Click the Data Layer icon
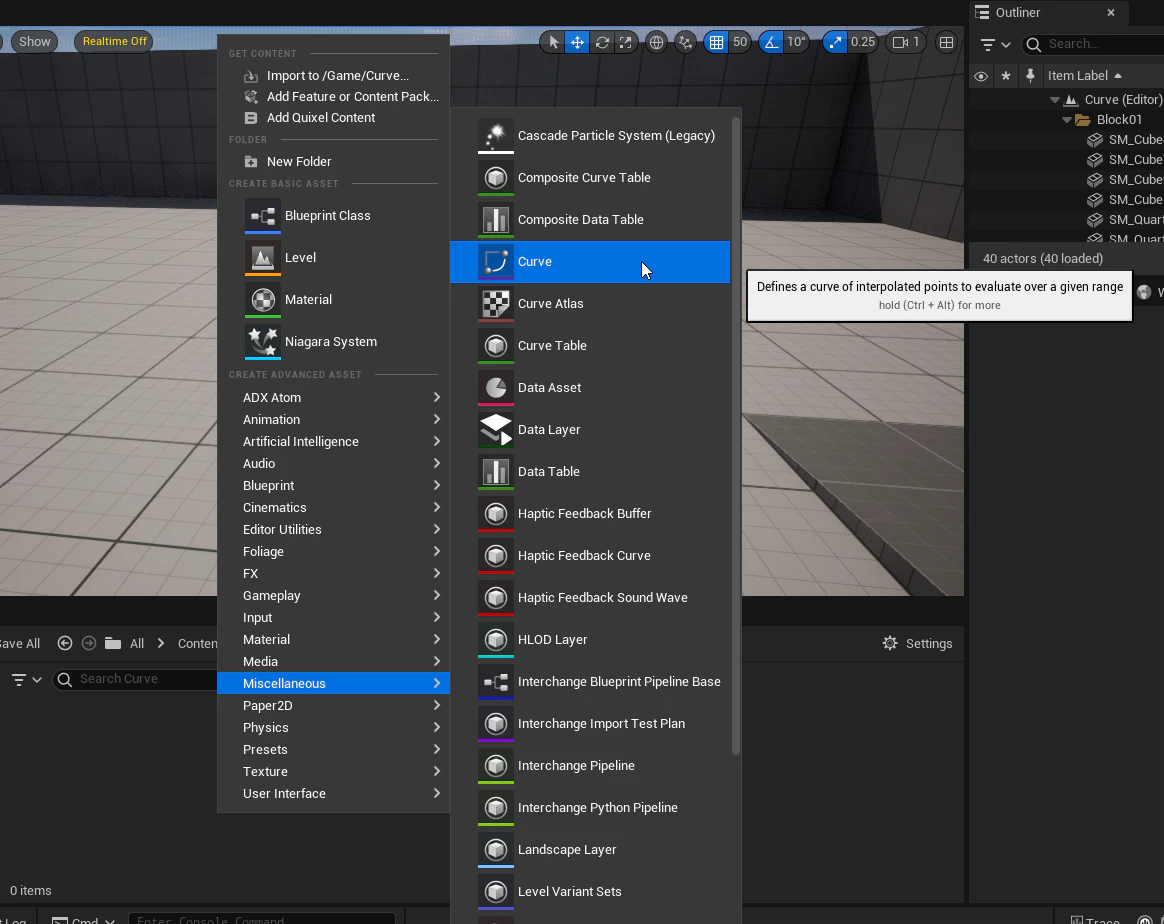This screenshot has height=924, width=1164. click(x=496, y=430)
